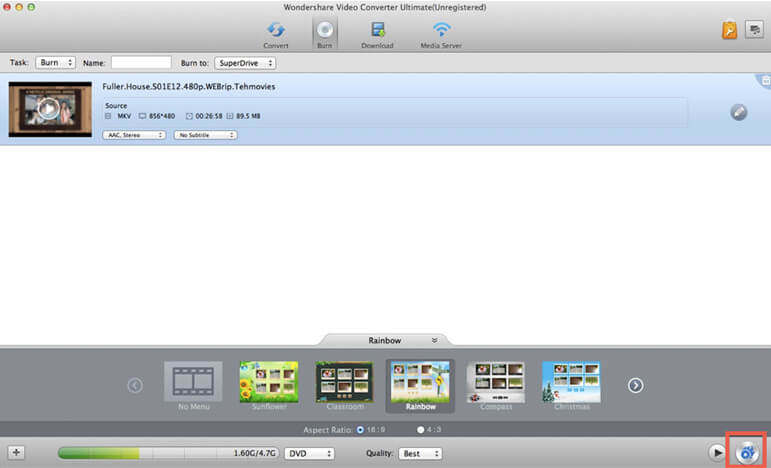Select the Classroom menu template
771x468 pixels.
tap(345, 386)
